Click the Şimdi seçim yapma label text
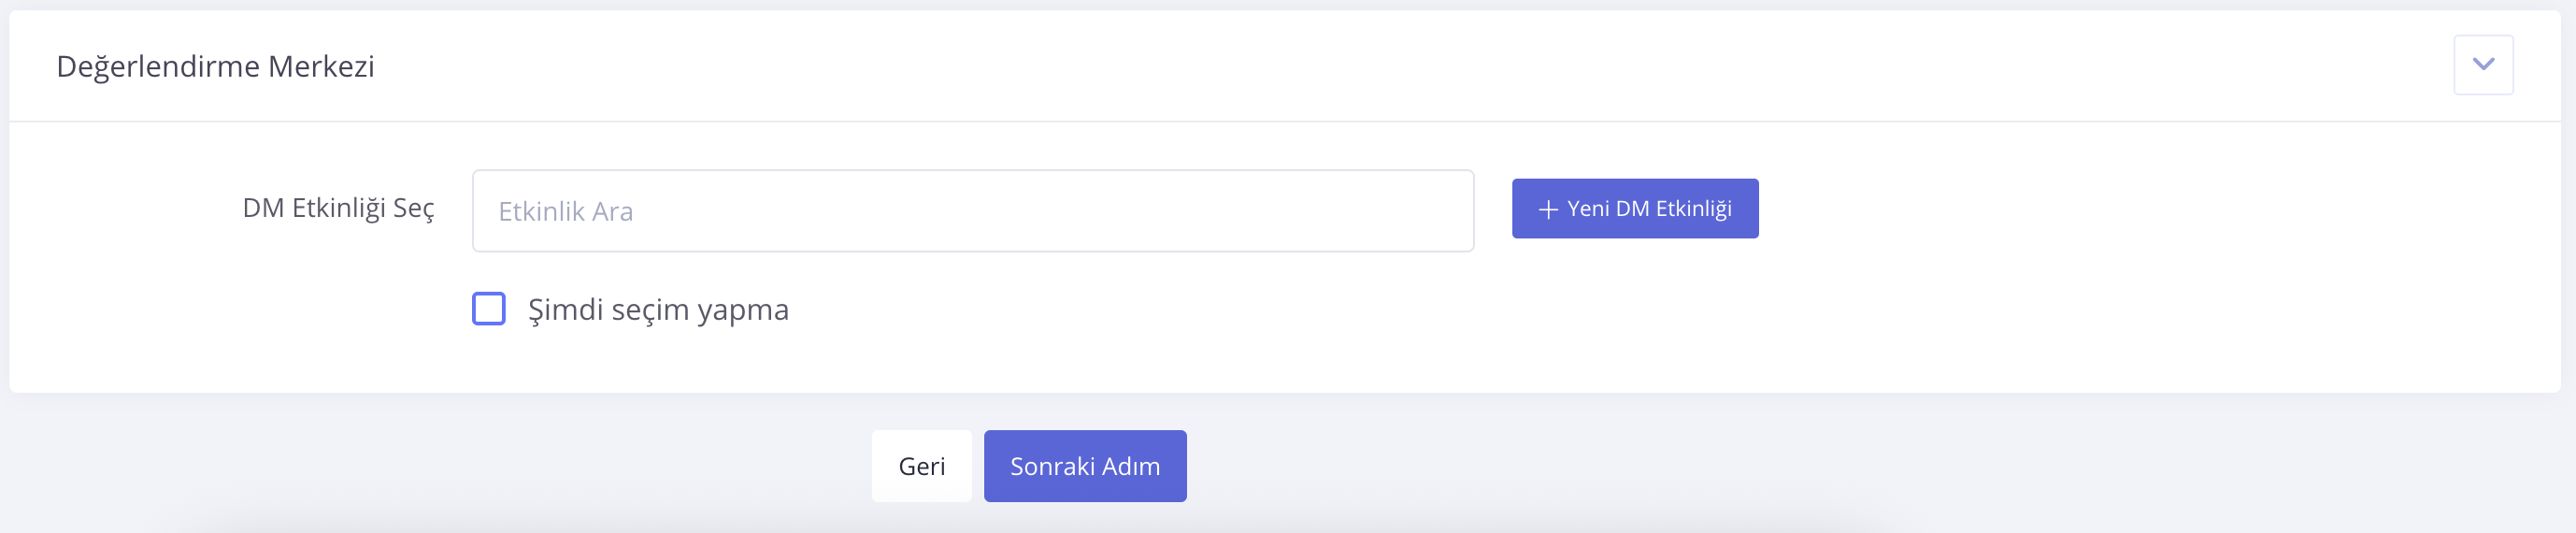2576x533 pixels. pos(658,310)
